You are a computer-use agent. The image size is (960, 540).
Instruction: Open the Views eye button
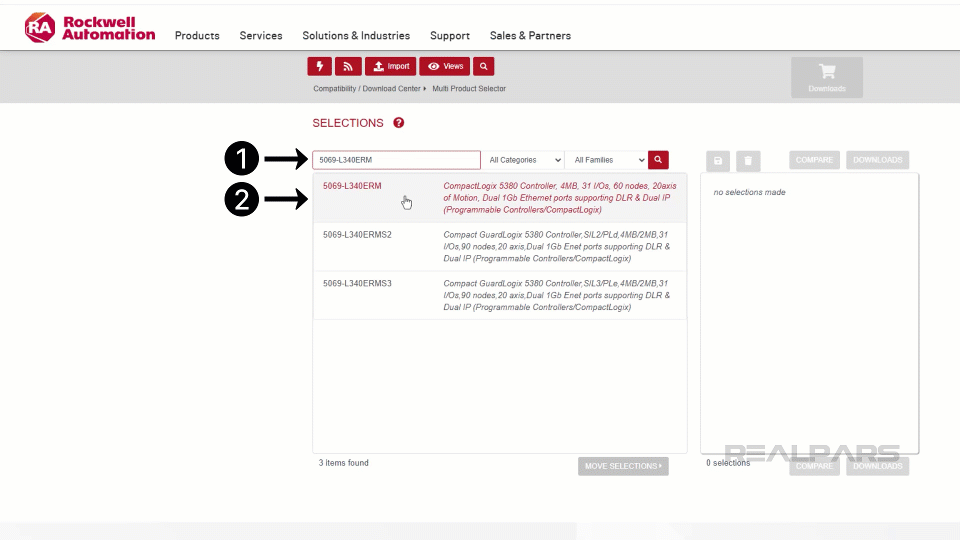444,66
